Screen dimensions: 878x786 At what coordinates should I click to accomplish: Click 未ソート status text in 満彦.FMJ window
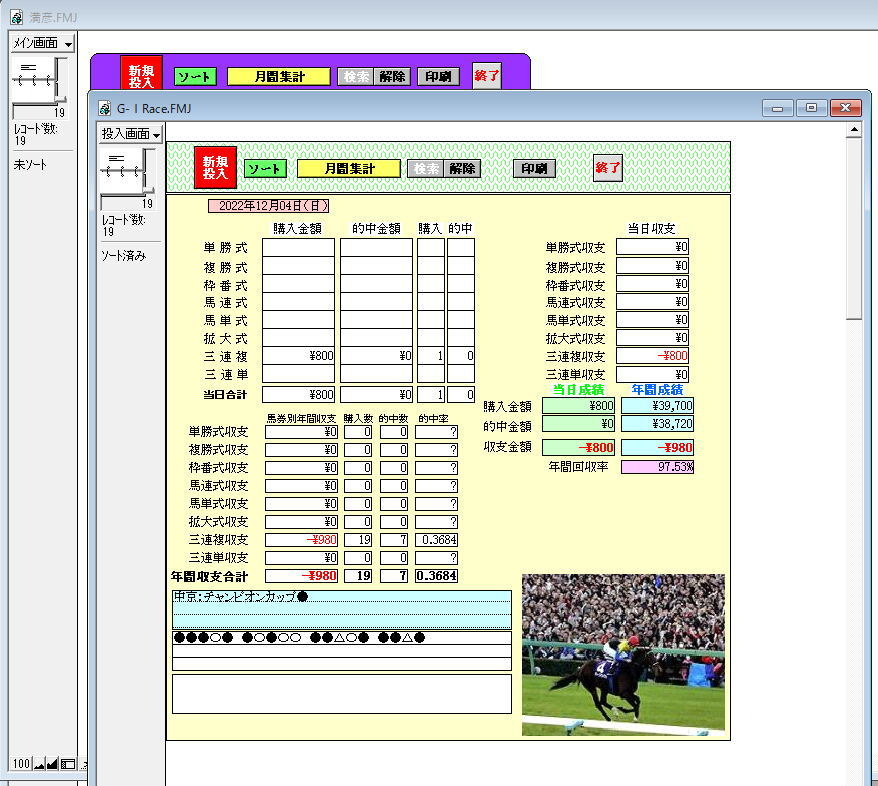click(30, 165)
